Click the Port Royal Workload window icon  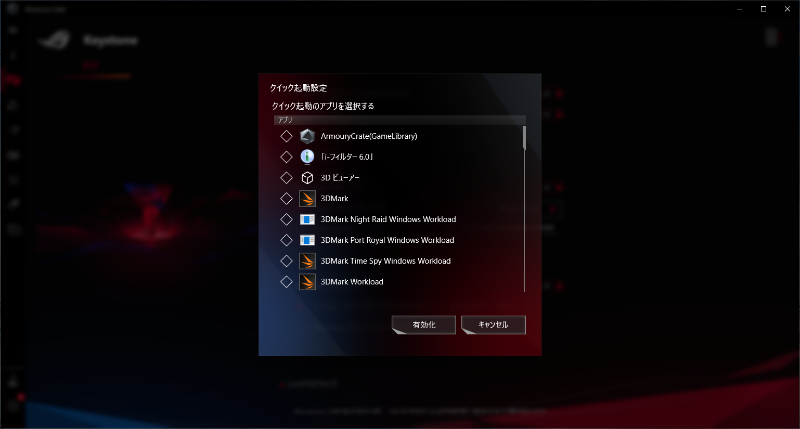(x=307, y=240)
